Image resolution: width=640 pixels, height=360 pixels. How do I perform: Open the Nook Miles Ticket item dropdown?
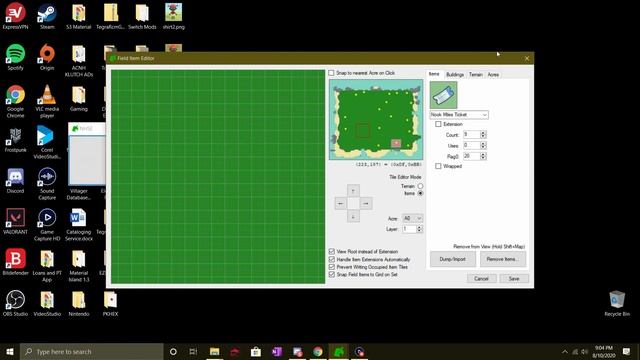pyautogui.click(x=459, y=115)
